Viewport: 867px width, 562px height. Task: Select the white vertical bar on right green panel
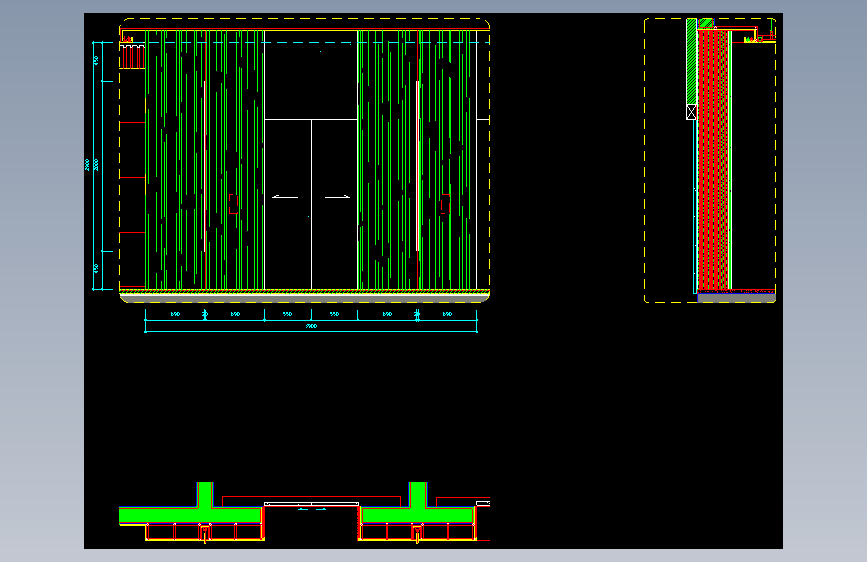click(417, 166)
